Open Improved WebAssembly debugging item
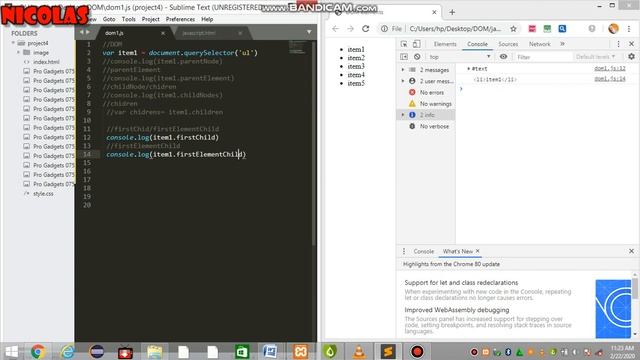Screen dimensions: 640x360 click(457, 310)
